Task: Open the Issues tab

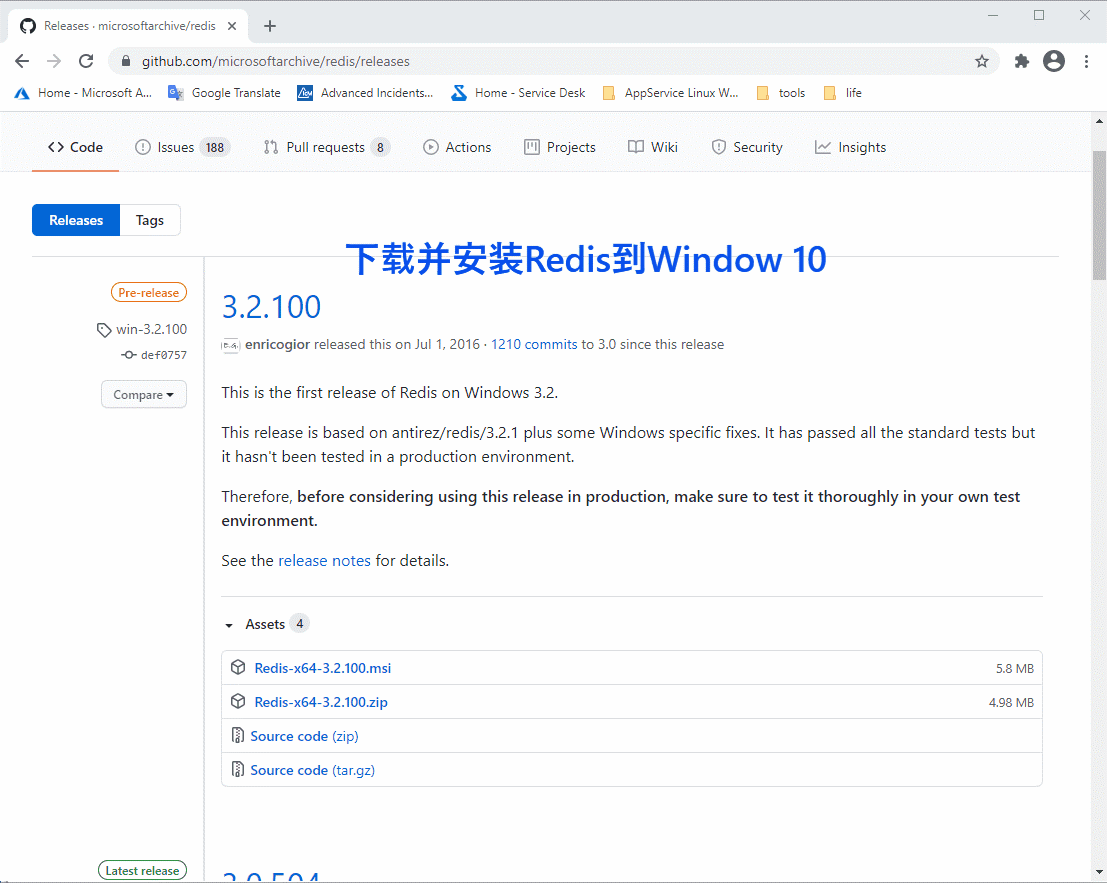Action: click(x=183, y=148)
